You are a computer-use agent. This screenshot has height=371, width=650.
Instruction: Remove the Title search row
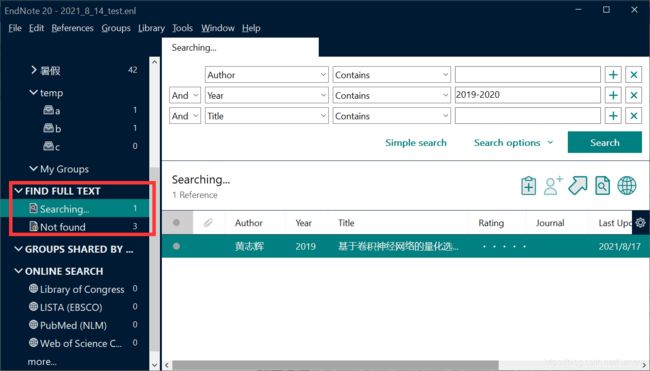(x=633, y=116)
